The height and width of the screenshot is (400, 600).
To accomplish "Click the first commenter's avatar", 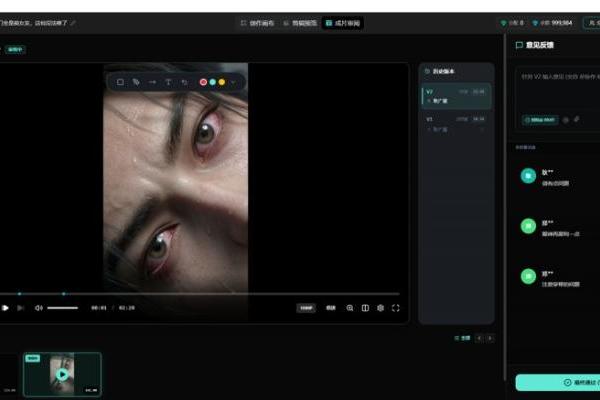I will point(528,176).
